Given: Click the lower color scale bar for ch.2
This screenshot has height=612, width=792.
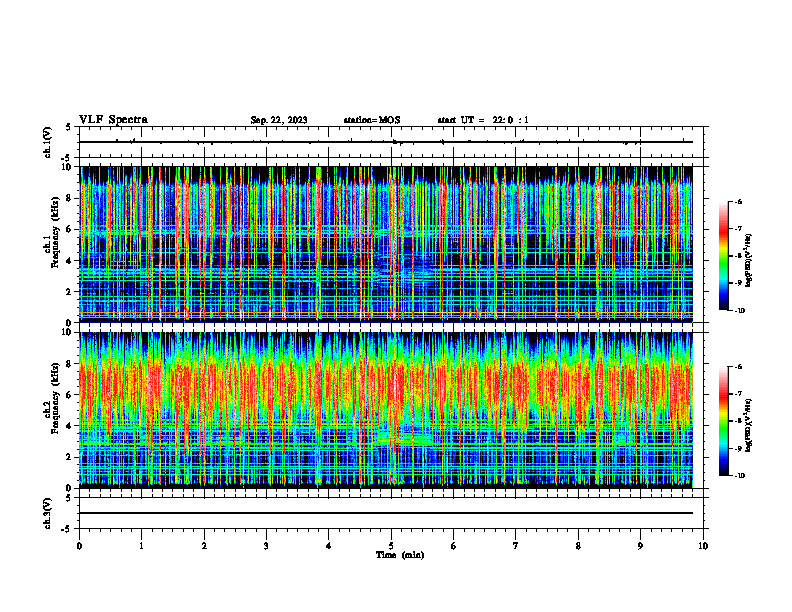Looking at the screenshot, I should (723, 421).
